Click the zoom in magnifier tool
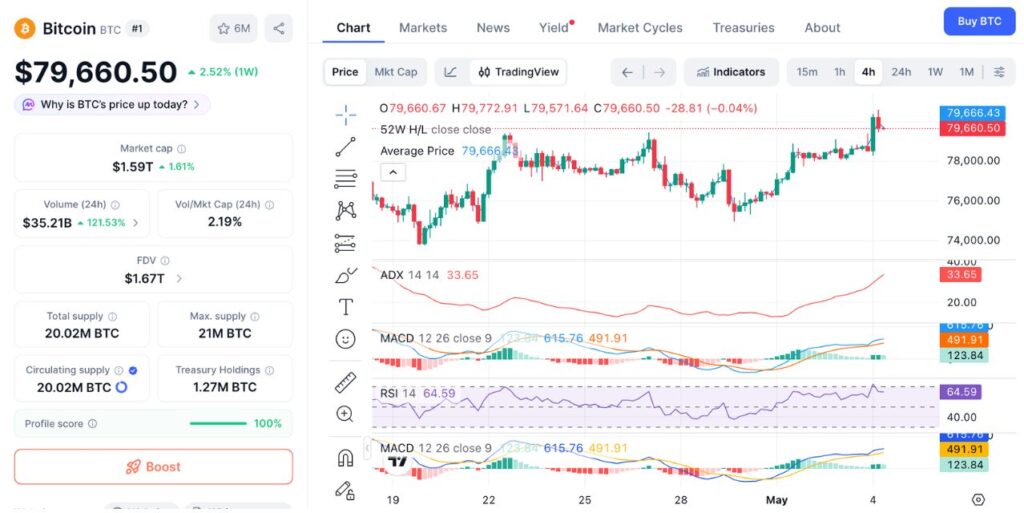 pos(345,414)
